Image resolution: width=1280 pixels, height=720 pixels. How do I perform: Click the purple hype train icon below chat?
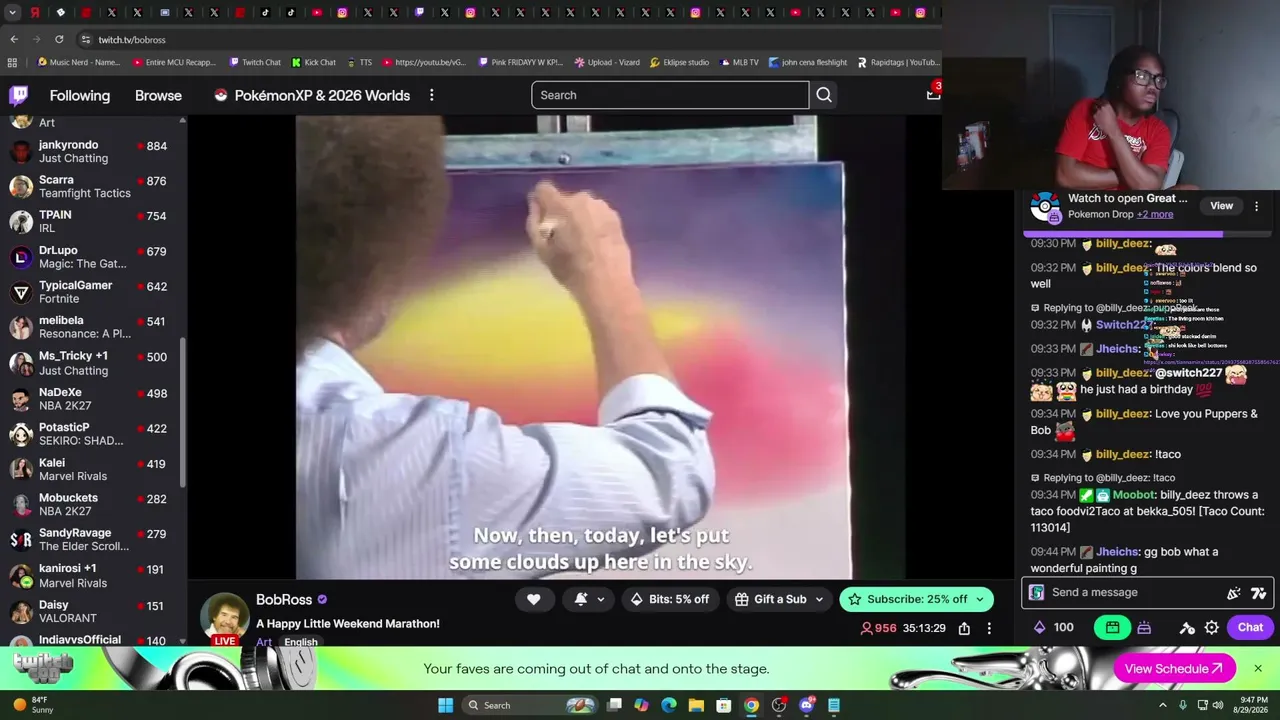coord(1144,628)
